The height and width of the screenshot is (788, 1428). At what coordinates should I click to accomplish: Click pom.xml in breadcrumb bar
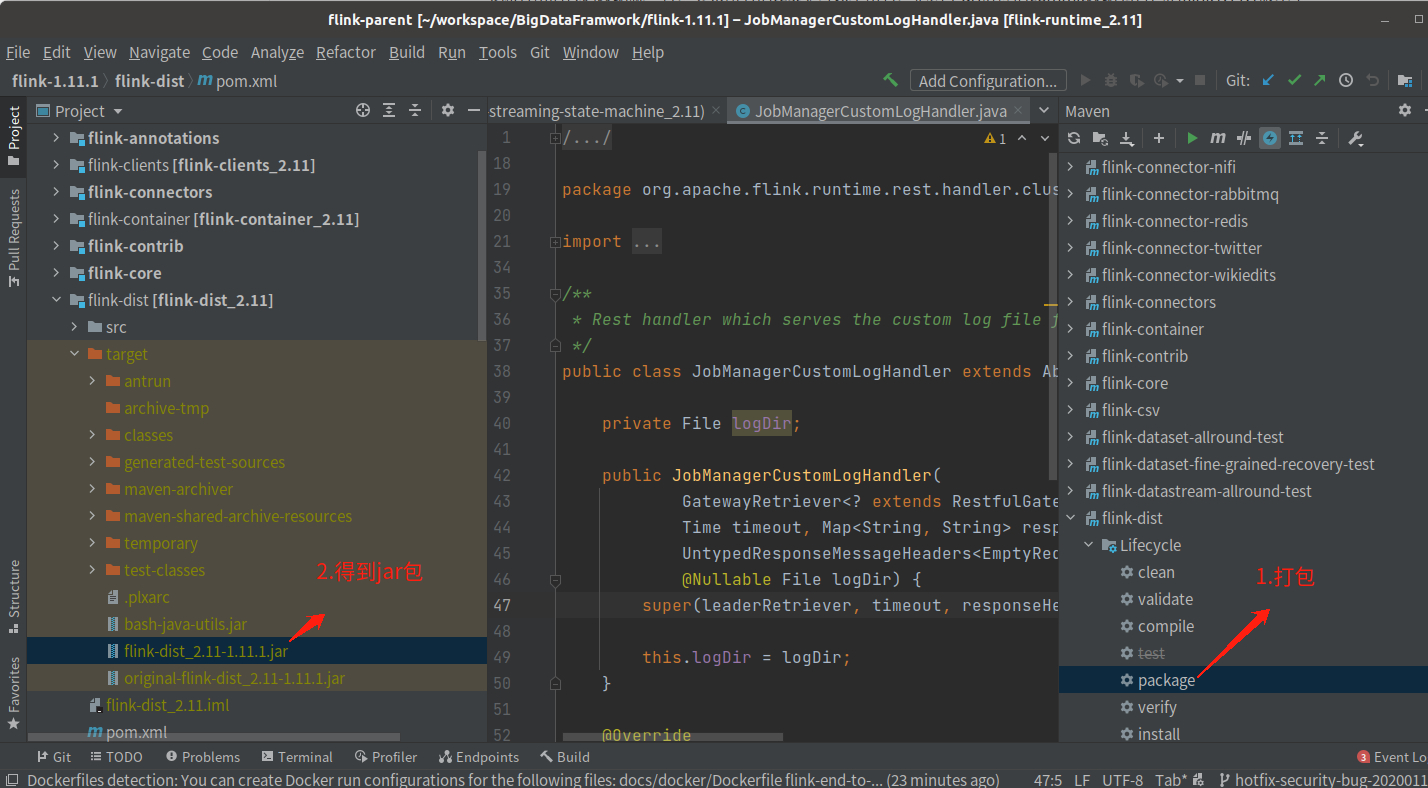(x=237, y=81)
